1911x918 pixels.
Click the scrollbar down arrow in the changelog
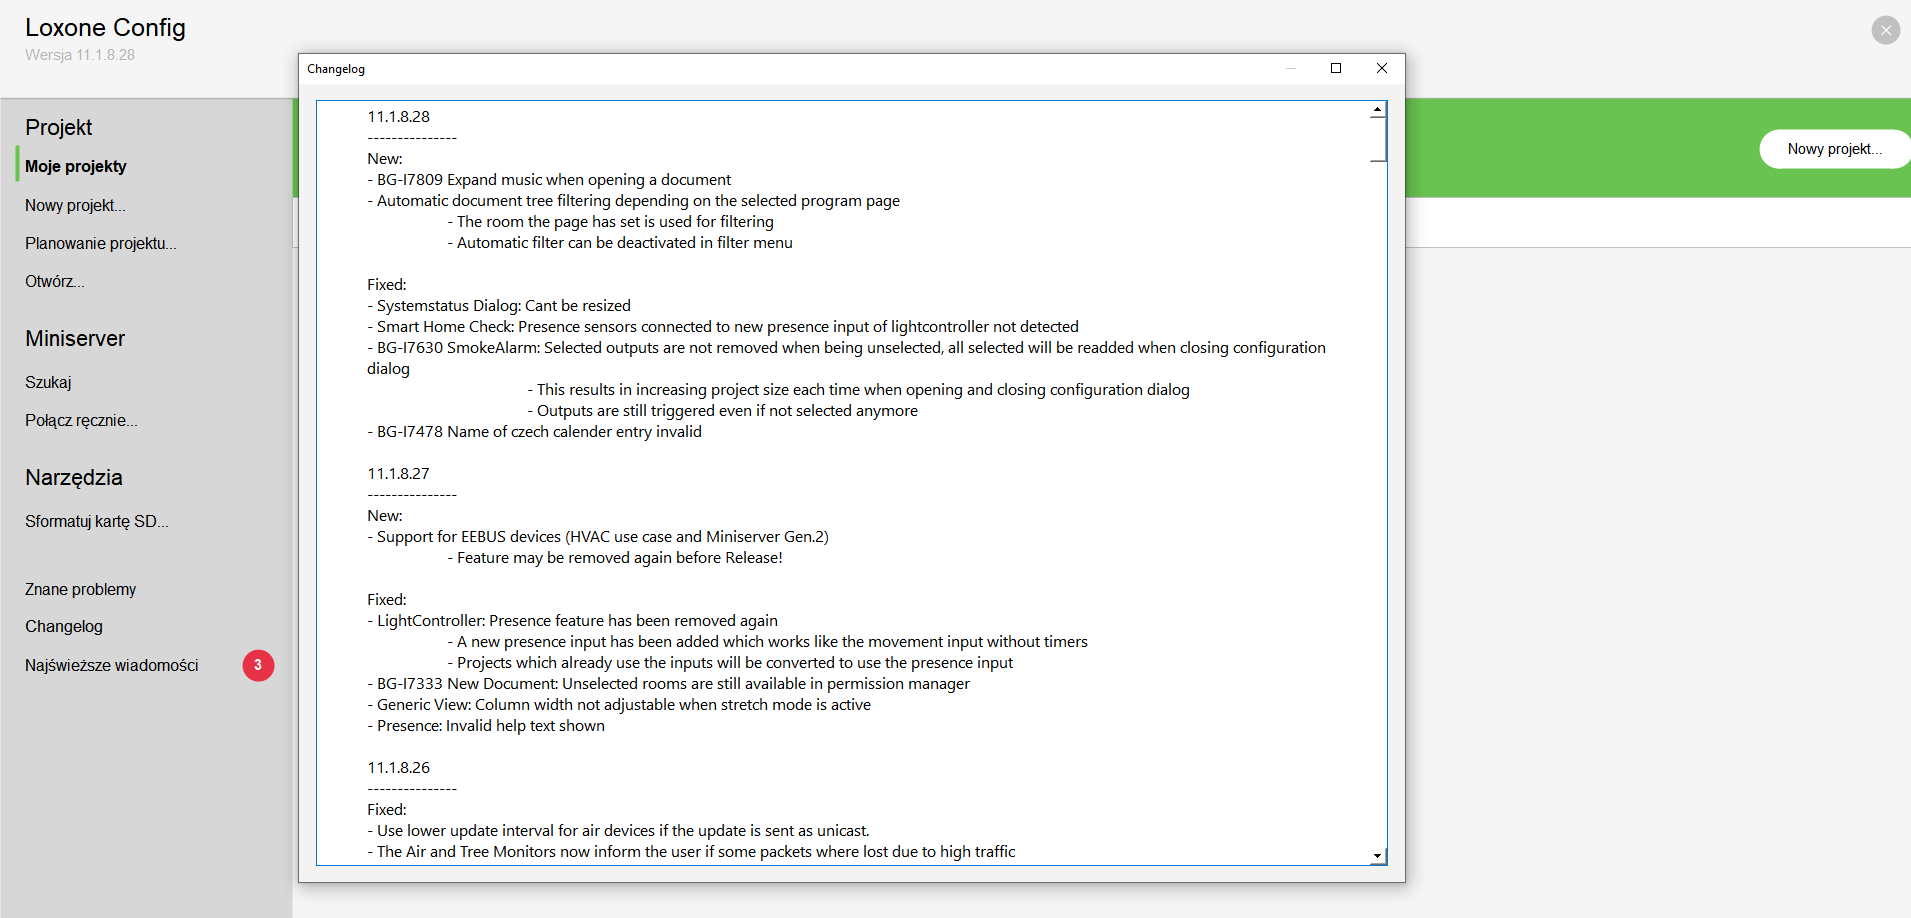[x=1378, y=857]
